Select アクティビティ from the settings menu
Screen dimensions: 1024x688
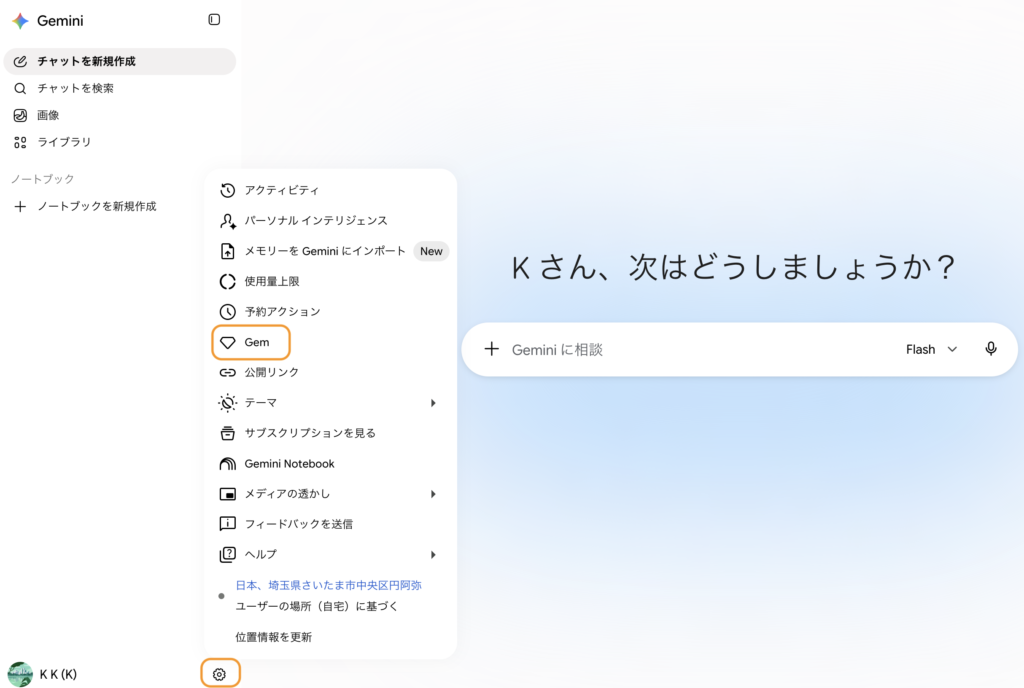pyautogui.click(x=330, y=191)
